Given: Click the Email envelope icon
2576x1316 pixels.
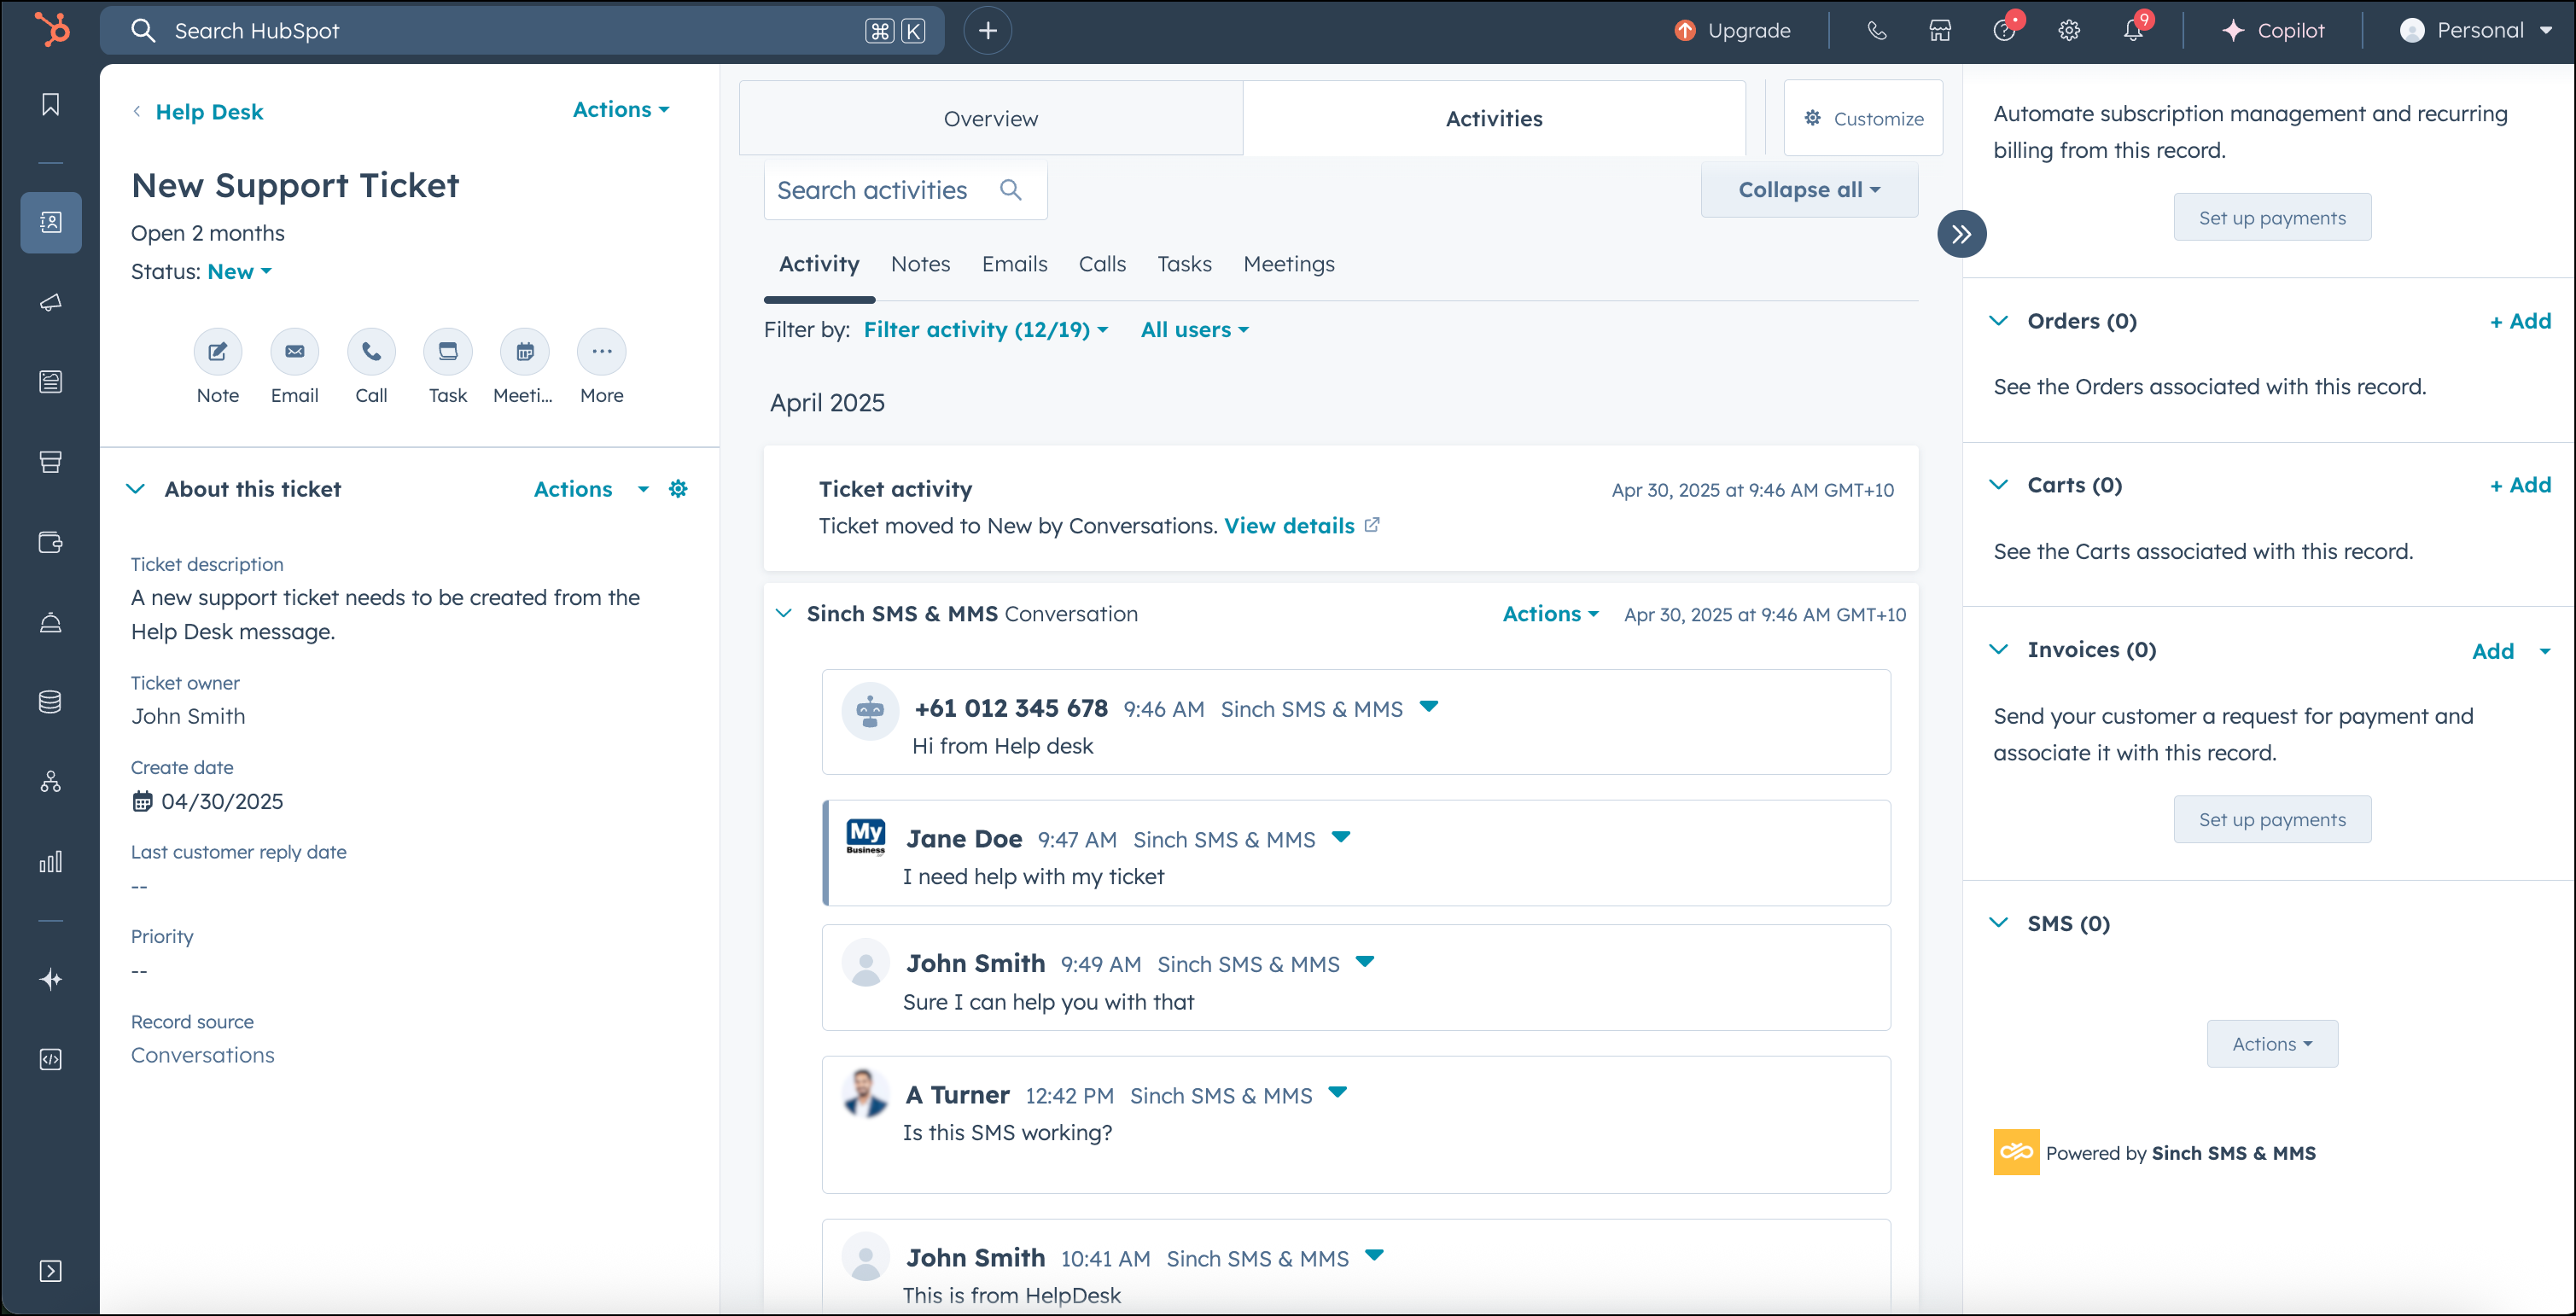Looking at the screenshot, I should (294, 351).
